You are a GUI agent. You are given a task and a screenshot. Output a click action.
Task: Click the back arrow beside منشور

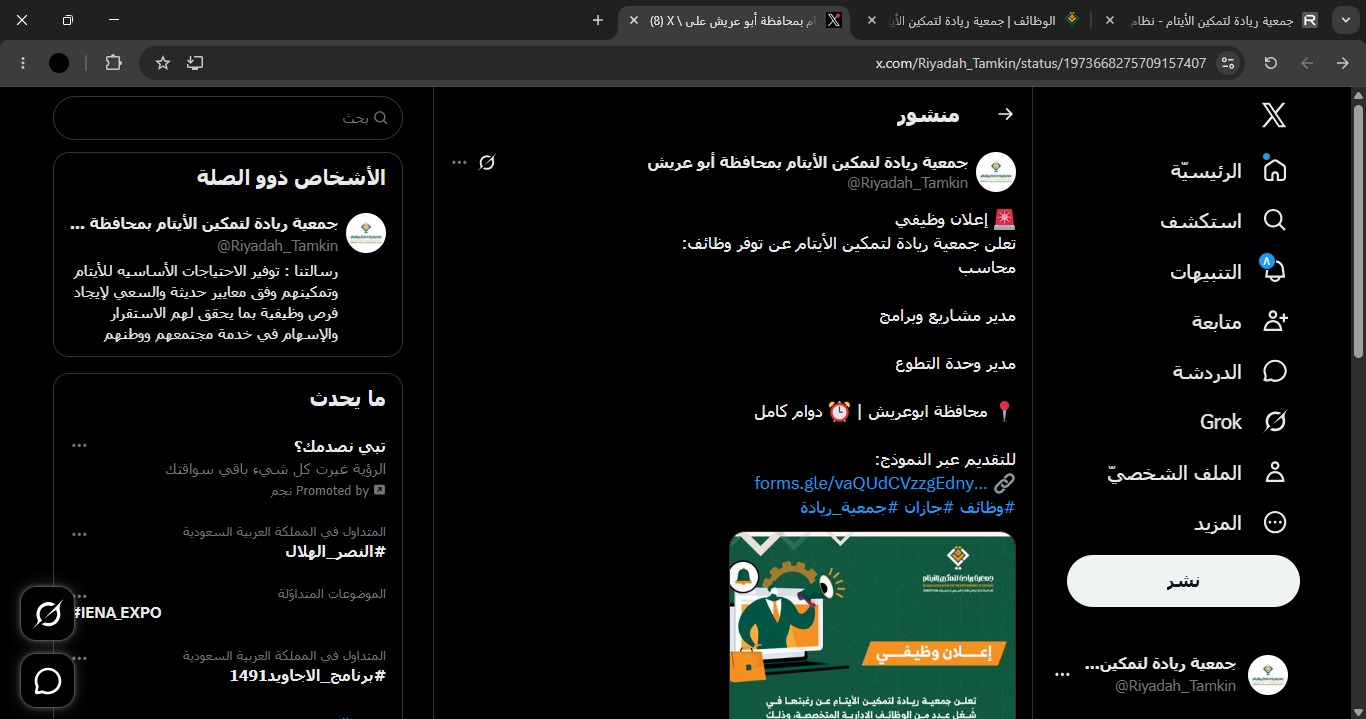(1006, 114)
